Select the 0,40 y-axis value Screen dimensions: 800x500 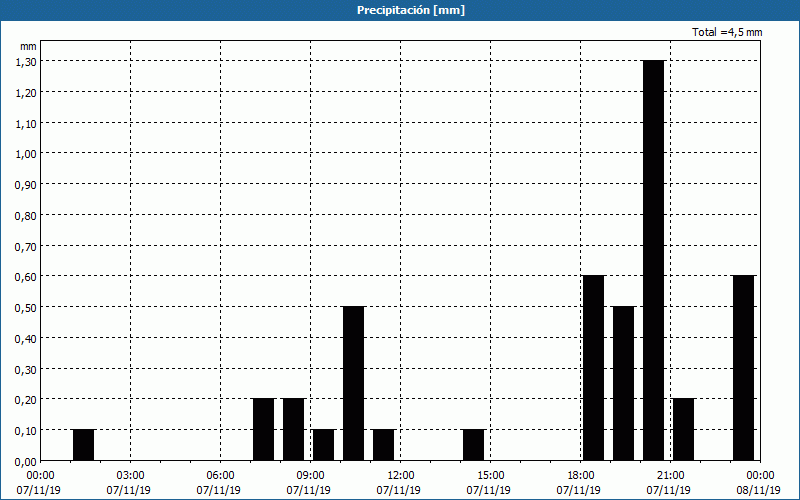[26, 338]
